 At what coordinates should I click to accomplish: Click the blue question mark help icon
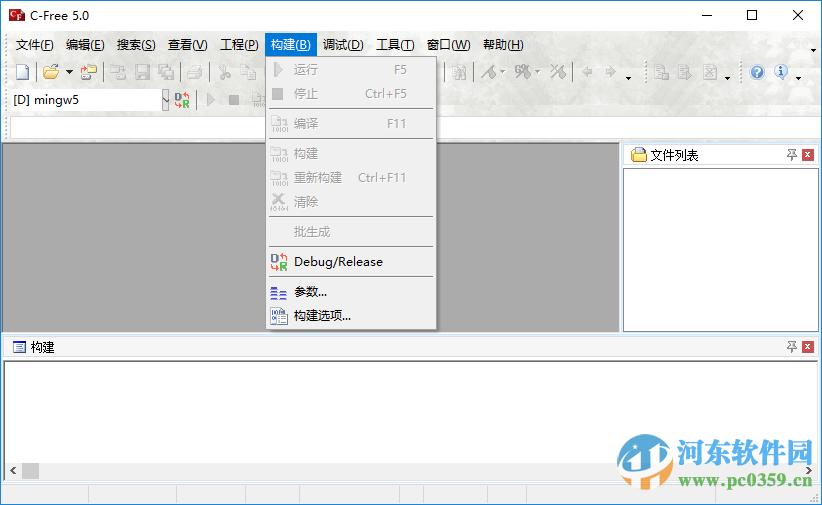pyautogui.click(x=756, y=72)
